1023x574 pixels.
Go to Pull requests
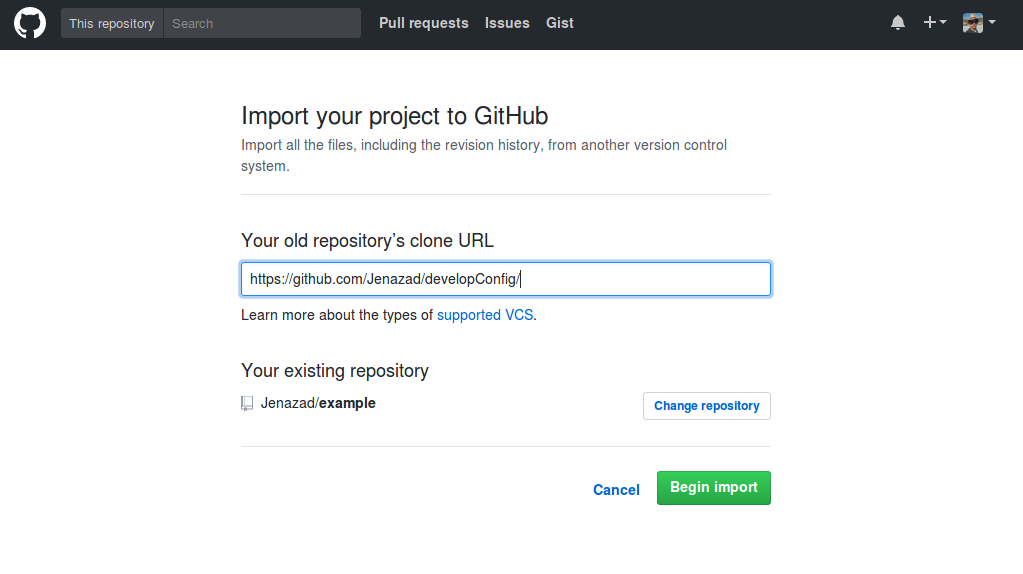click(423, 23)
